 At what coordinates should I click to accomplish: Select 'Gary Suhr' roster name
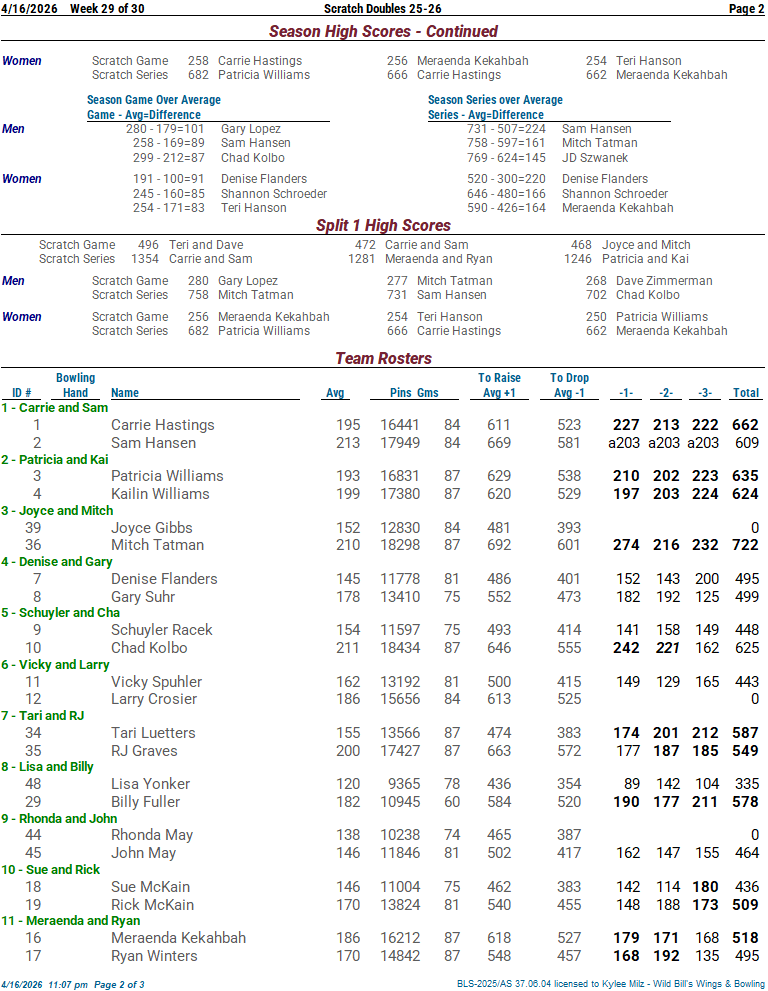coord(143,597)
